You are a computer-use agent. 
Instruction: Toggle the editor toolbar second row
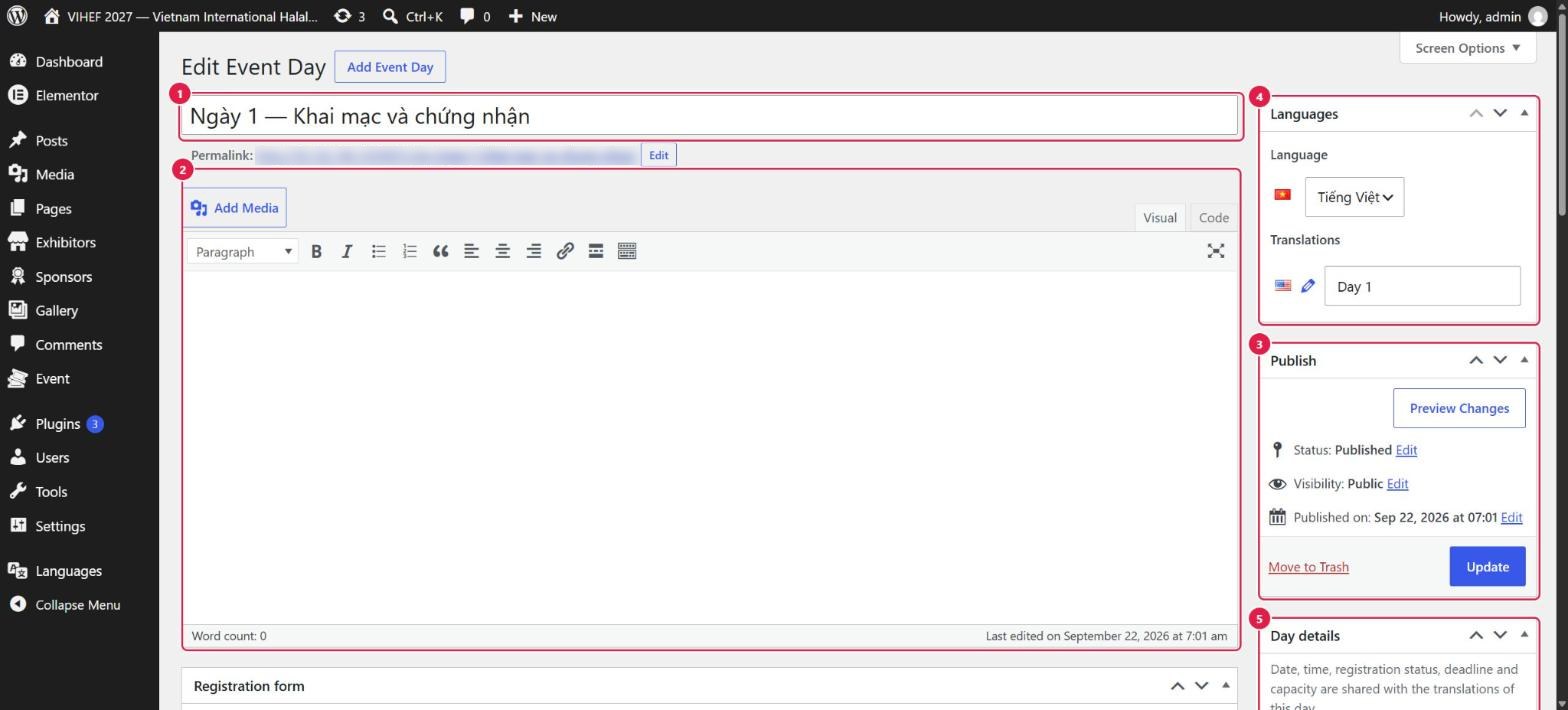click(x=627, y=252)
